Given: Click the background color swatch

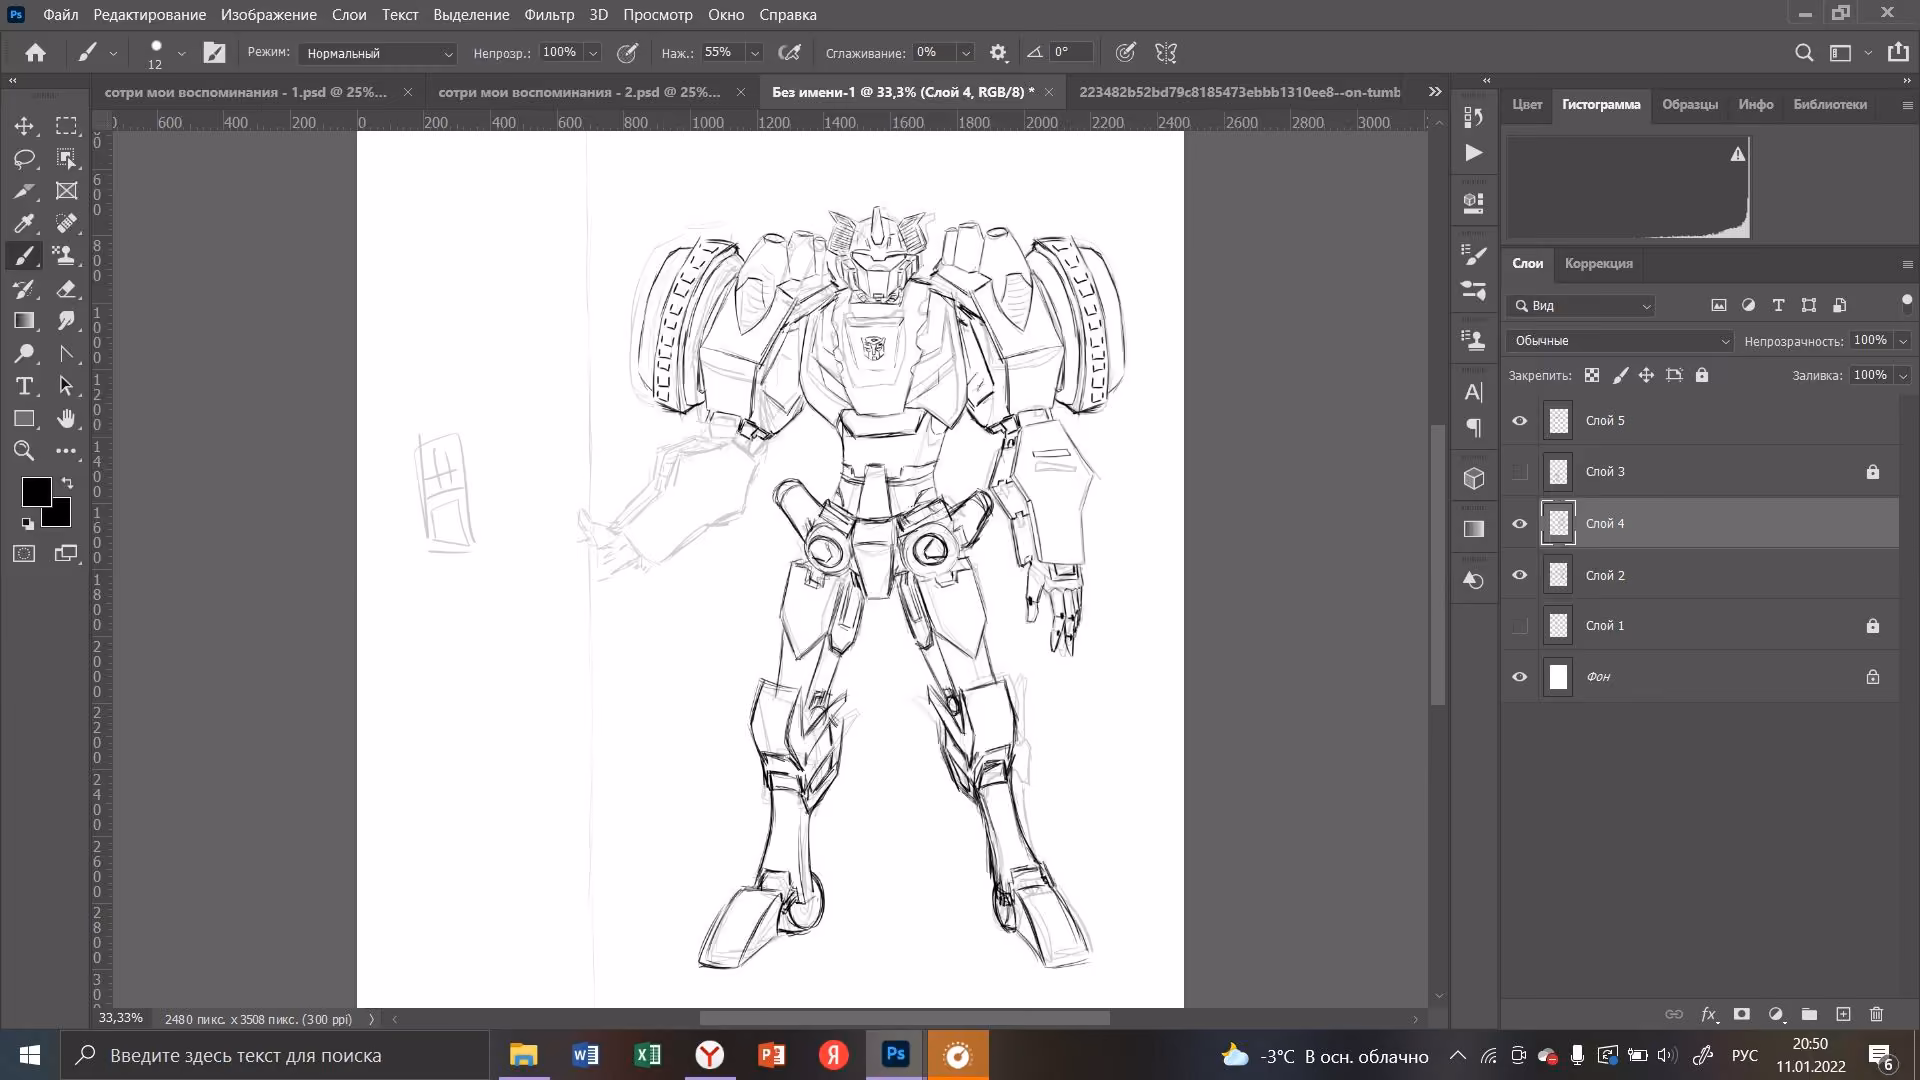Looking at the screenshot, I should click(61, 517).
